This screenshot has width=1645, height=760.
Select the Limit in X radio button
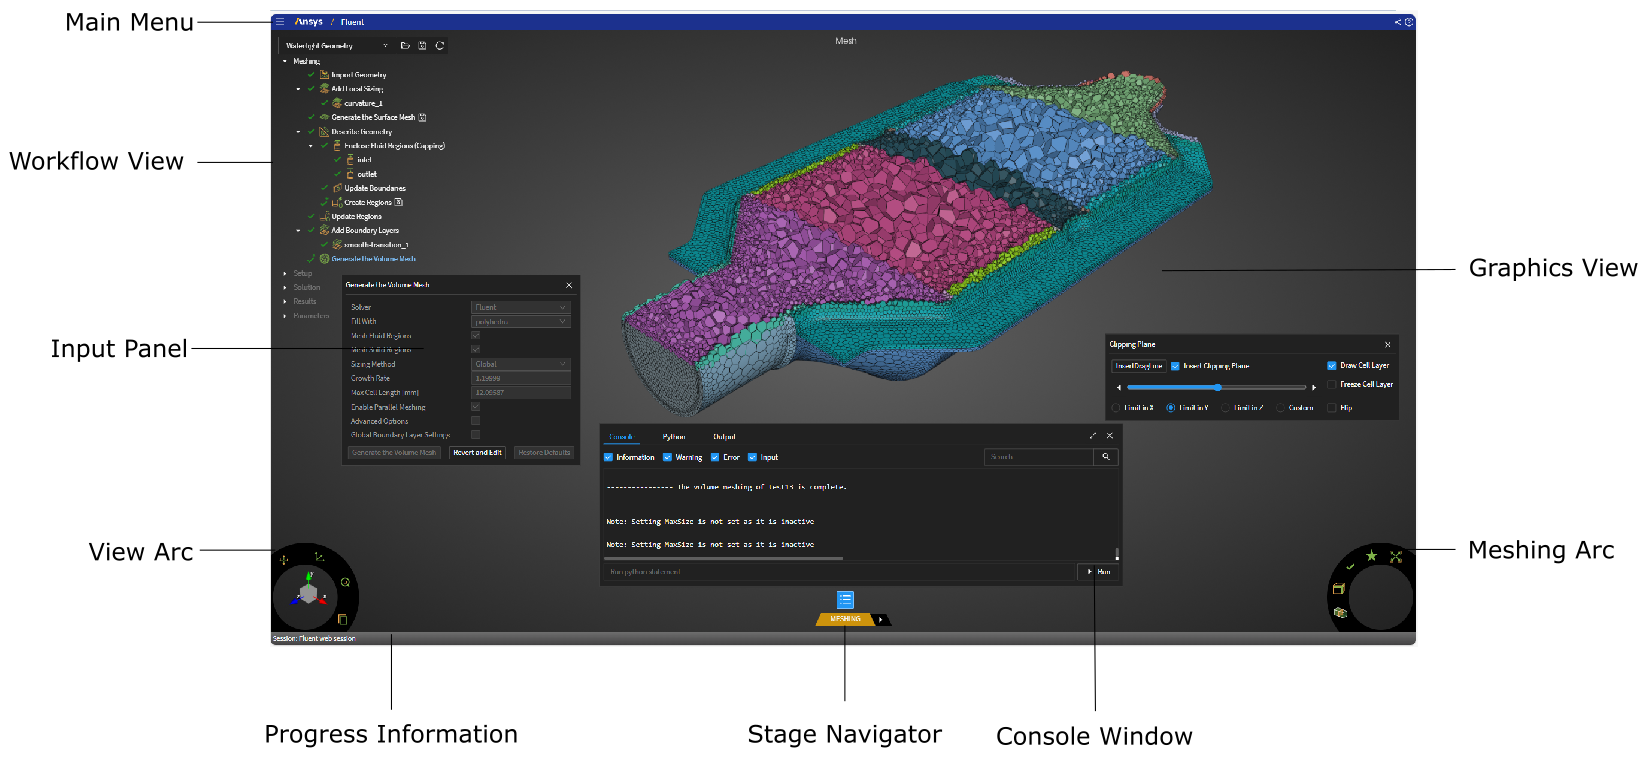1116,408
